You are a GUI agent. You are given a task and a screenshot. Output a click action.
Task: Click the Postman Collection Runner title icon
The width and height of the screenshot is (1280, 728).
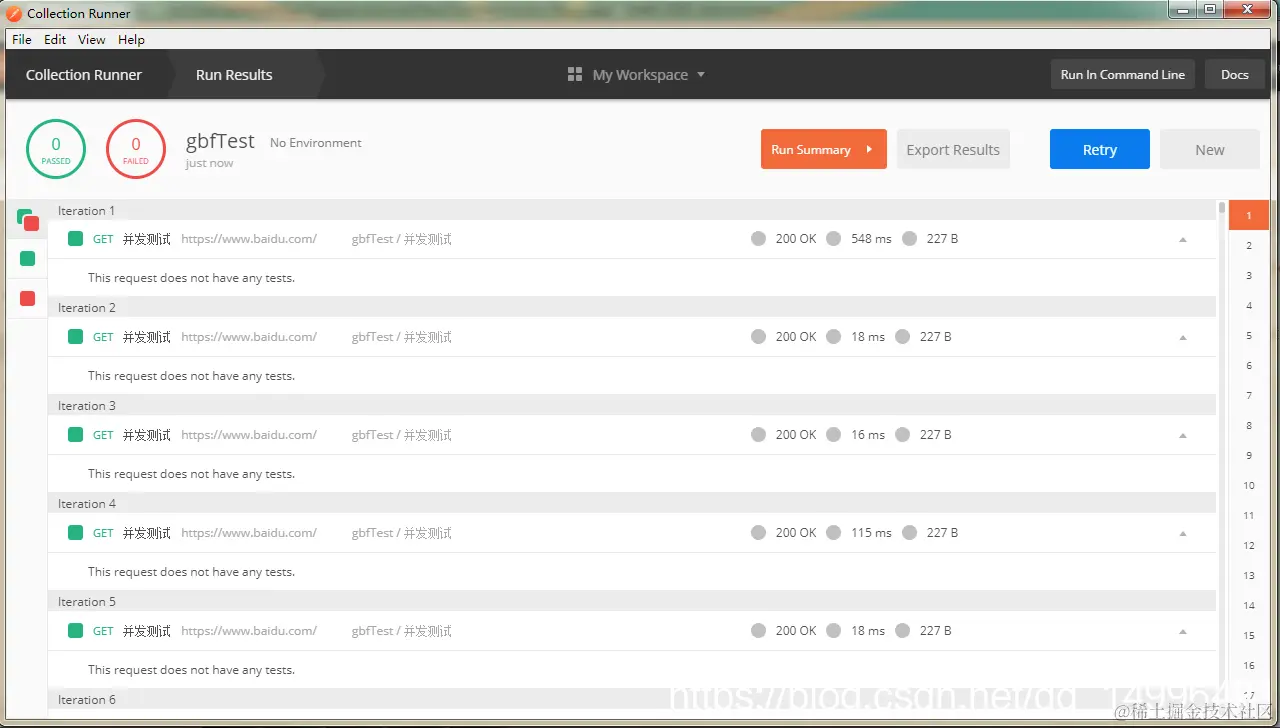[x=14, y=14]
